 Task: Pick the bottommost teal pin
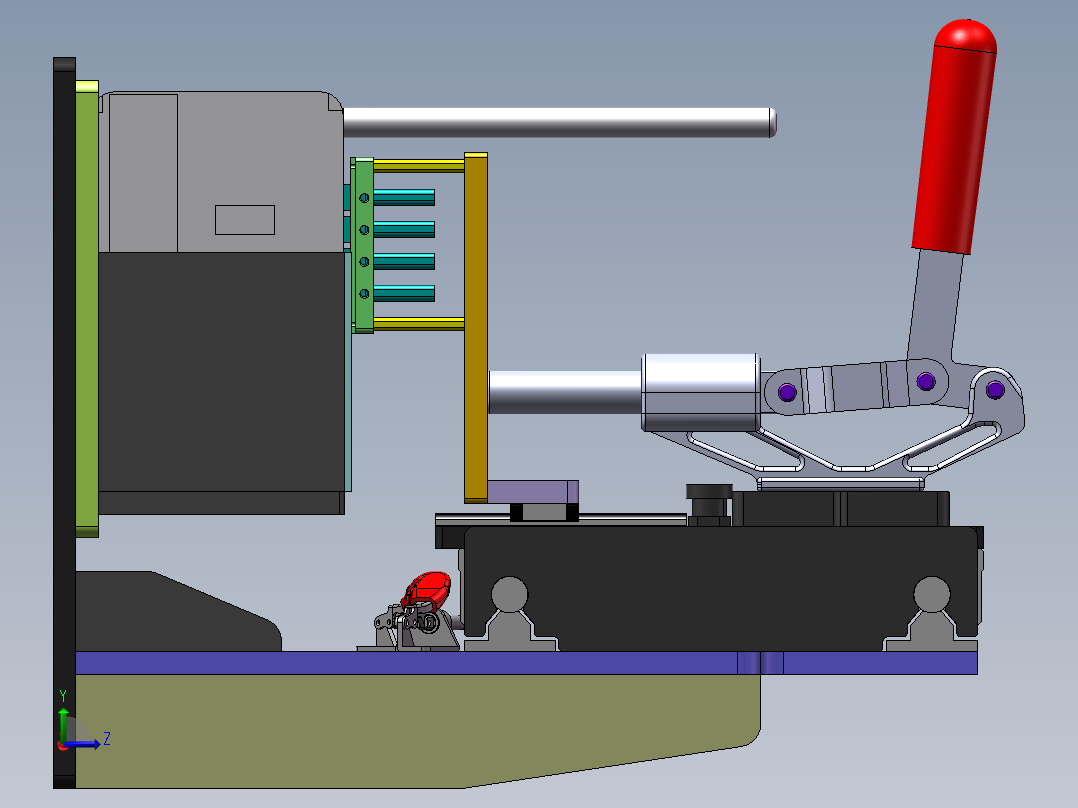(x=404, y=294)
